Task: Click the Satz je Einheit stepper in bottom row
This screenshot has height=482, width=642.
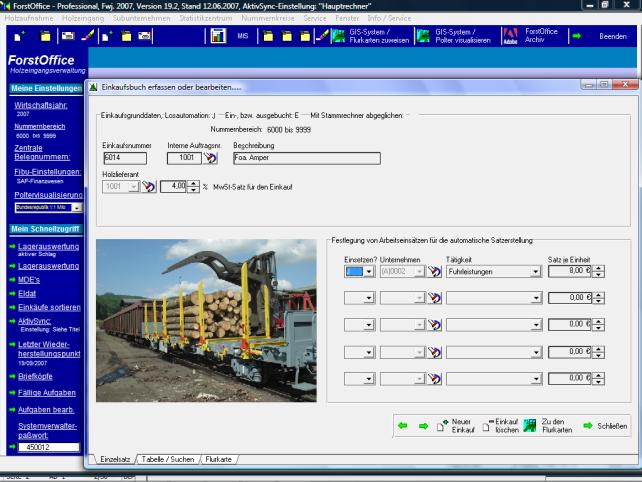Action: pos(599,379)
